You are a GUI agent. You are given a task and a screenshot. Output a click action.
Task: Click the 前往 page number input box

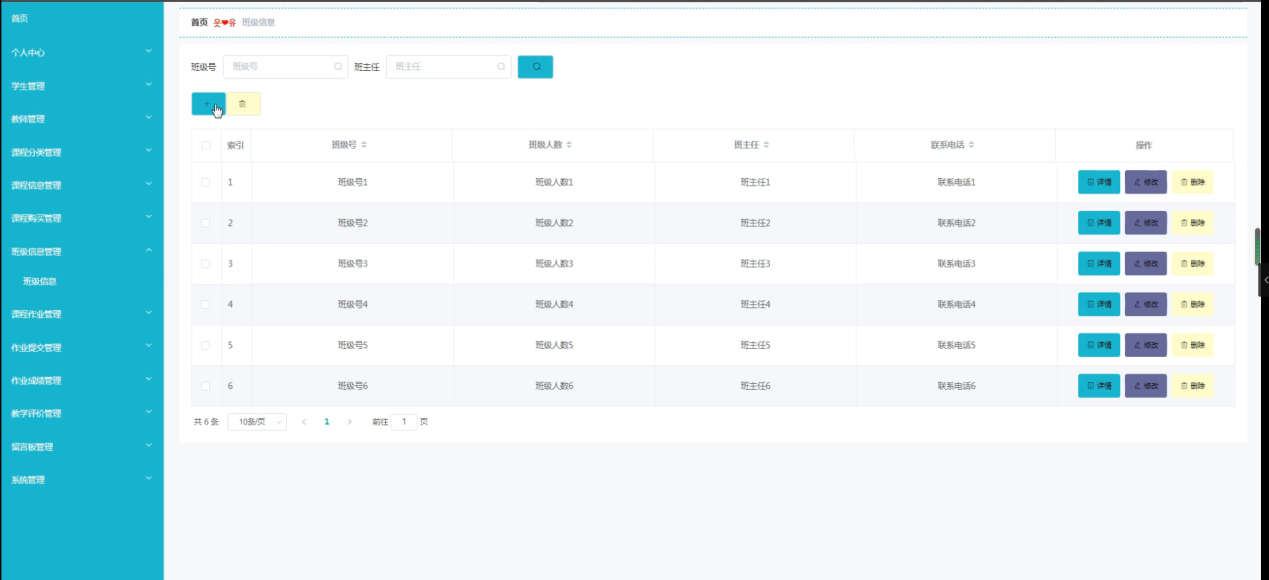pos(404,422)
